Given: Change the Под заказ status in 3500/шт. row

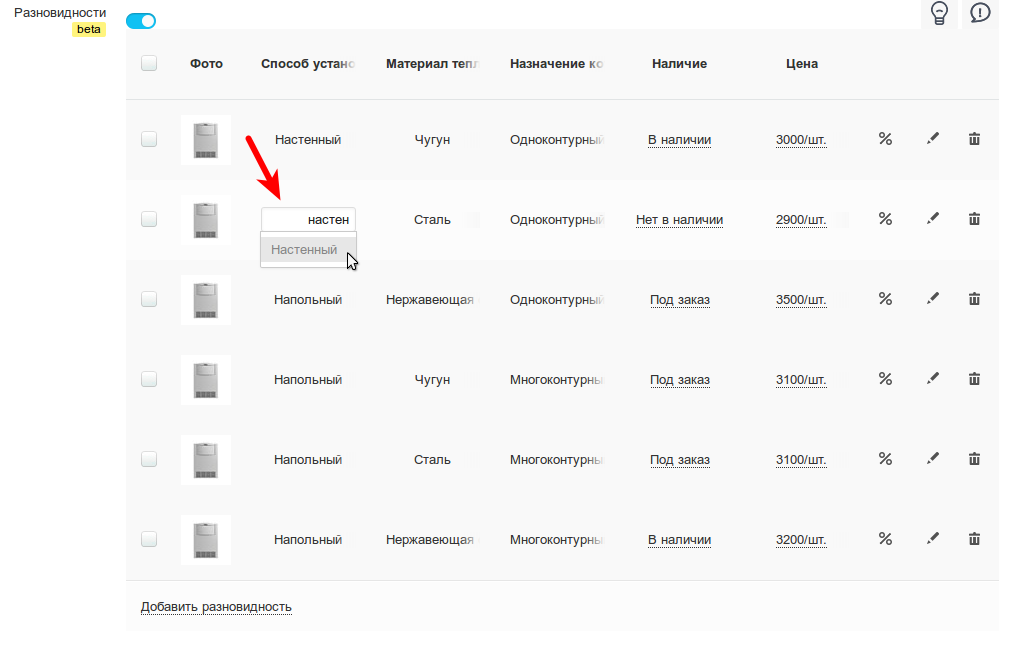Looking at the screenshot, I should tap(680, 300).
